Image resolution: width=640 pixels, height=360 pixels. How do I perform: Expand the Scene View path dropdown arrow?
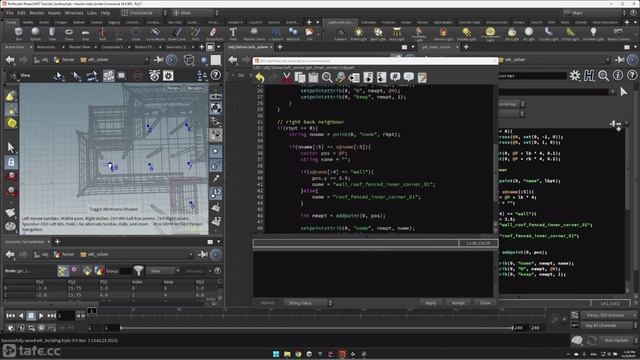tap(147, 60)
